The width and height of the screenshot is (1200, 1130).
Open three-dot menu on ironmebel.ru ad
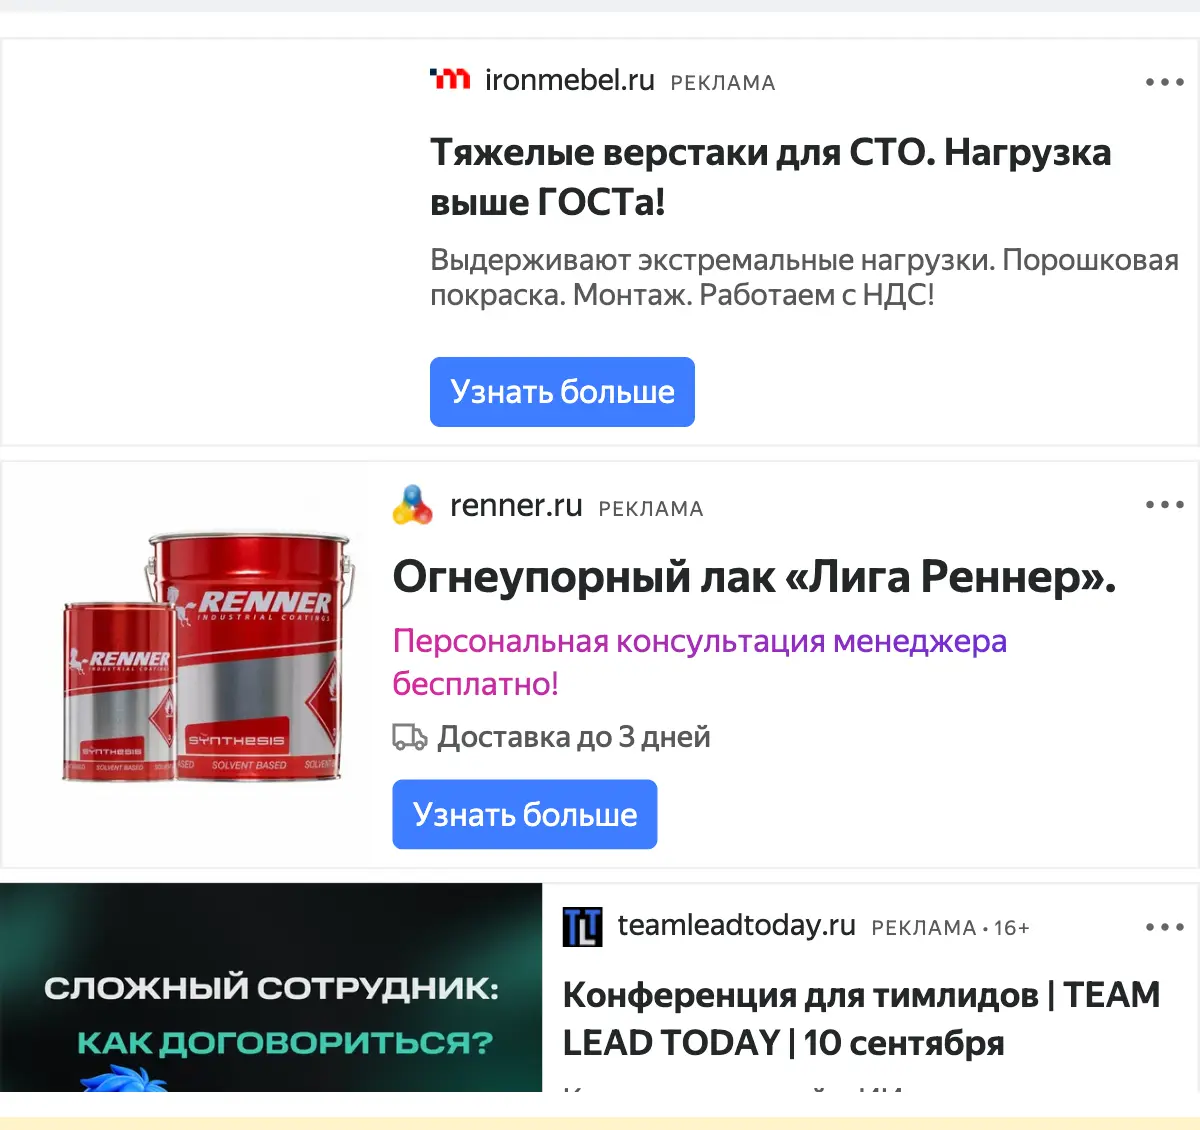[x=1165, y=82]
